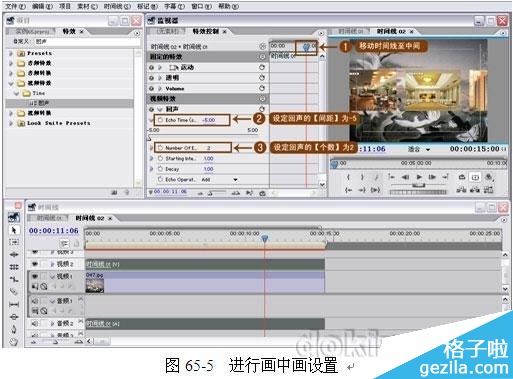
Task: Click the program monitor Play button
Action: click(x=419, y=177)
